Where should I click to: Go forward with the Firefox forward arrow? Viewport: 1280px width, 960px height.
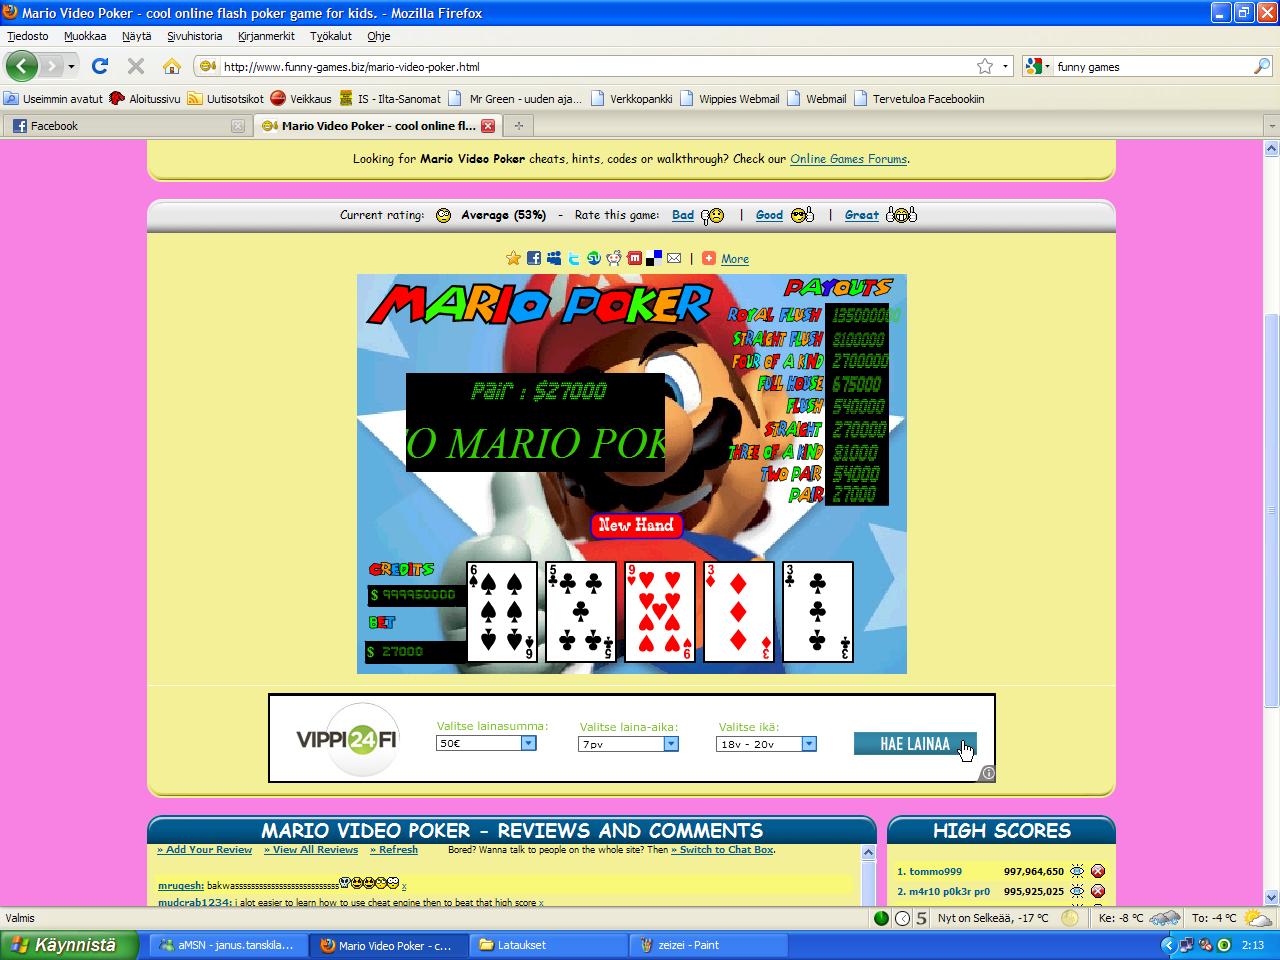(x=50, y=66)
